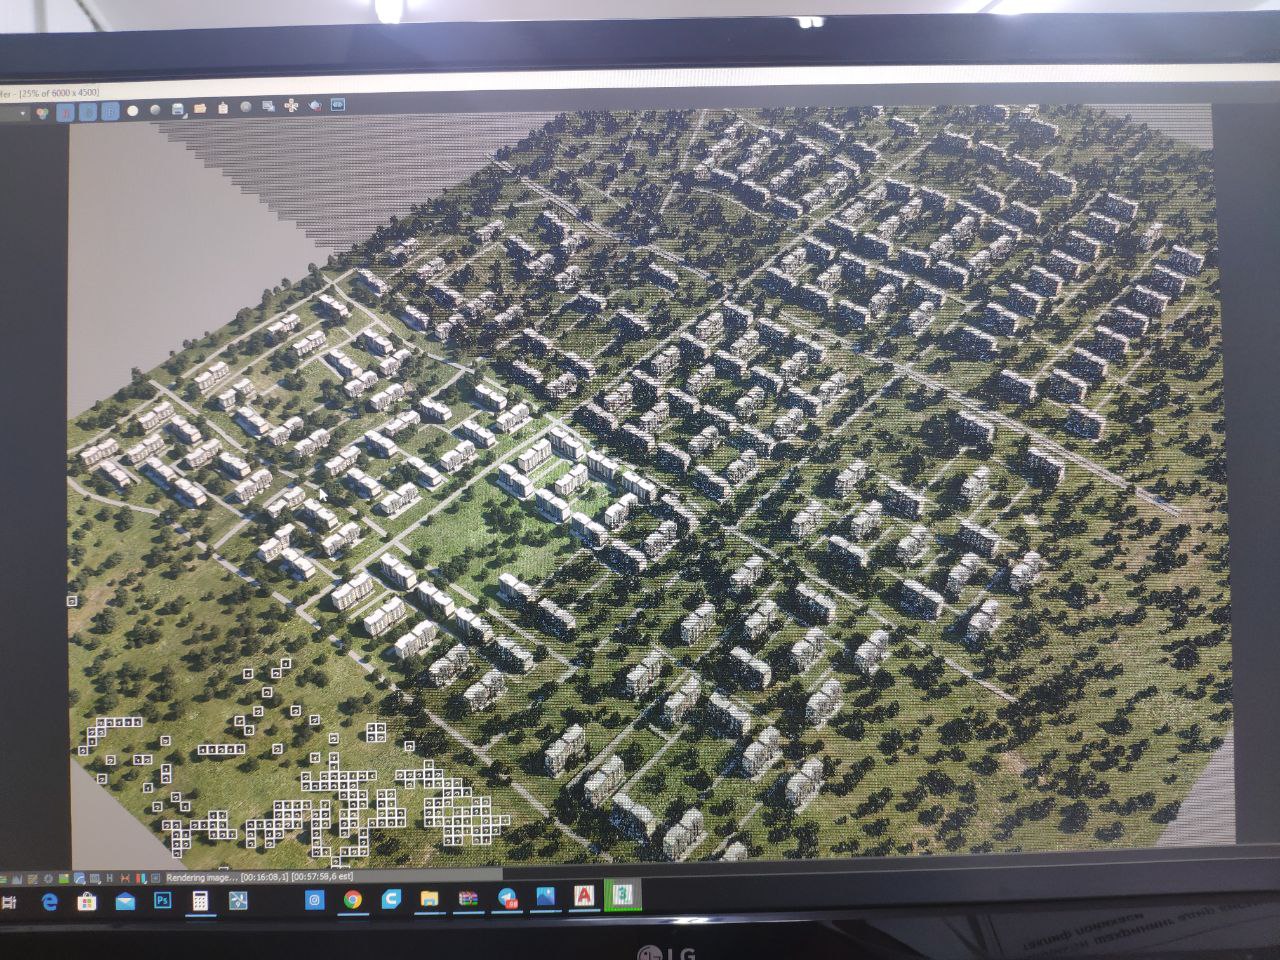The width and height of the screenshot is (1280, 960).
Task: Open WinRAR from the taskbar
Action: pyautogui.click(x=468, y=897)
